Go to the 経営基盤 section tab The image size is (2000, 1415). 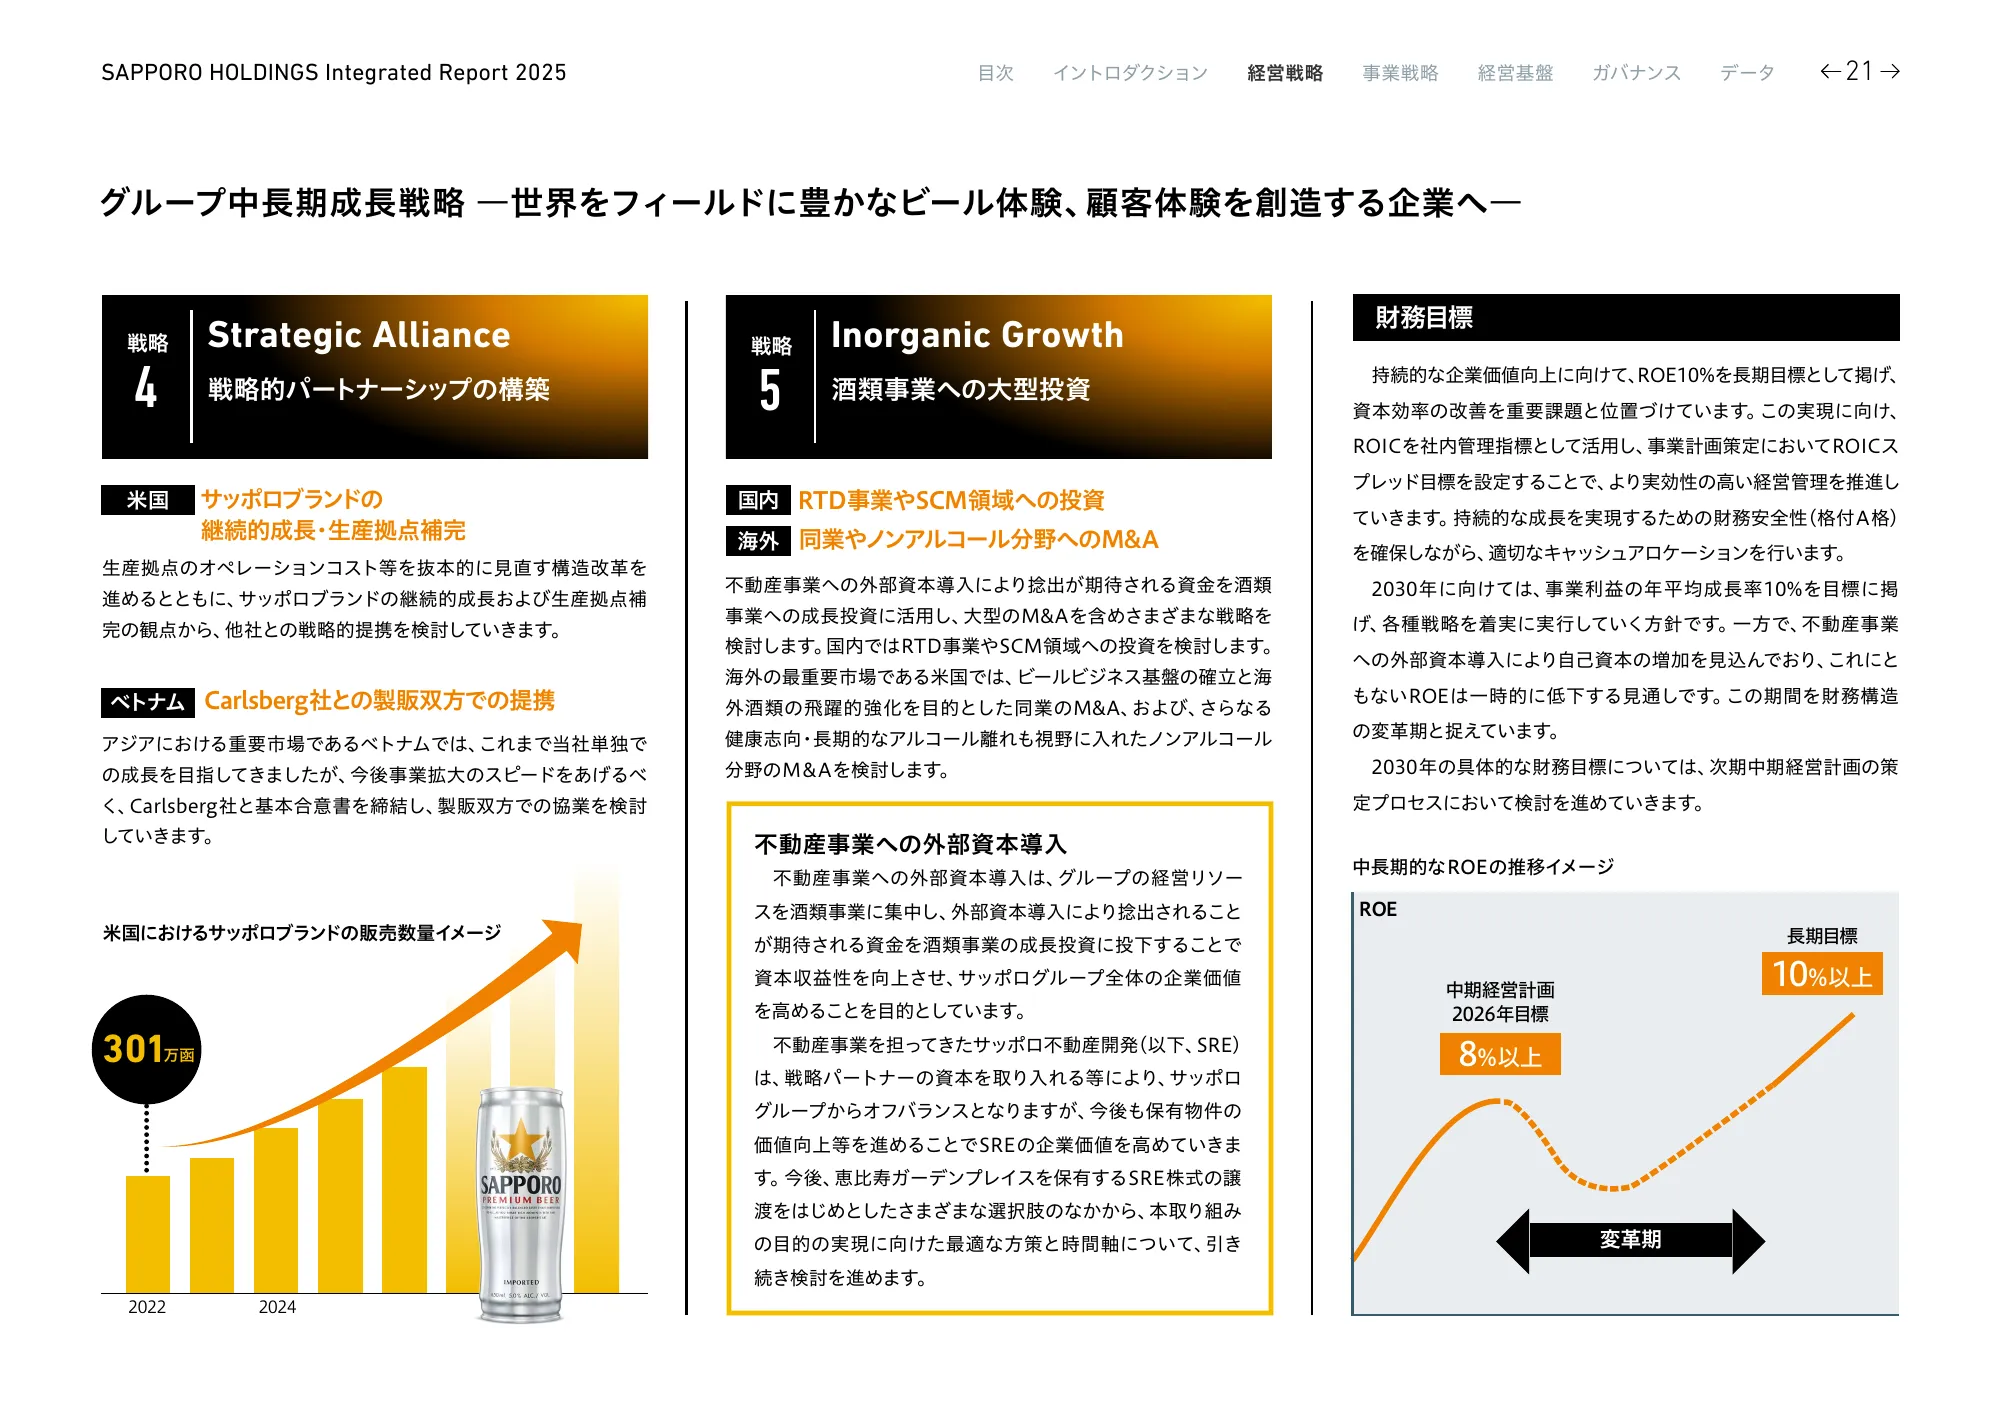1515,73
